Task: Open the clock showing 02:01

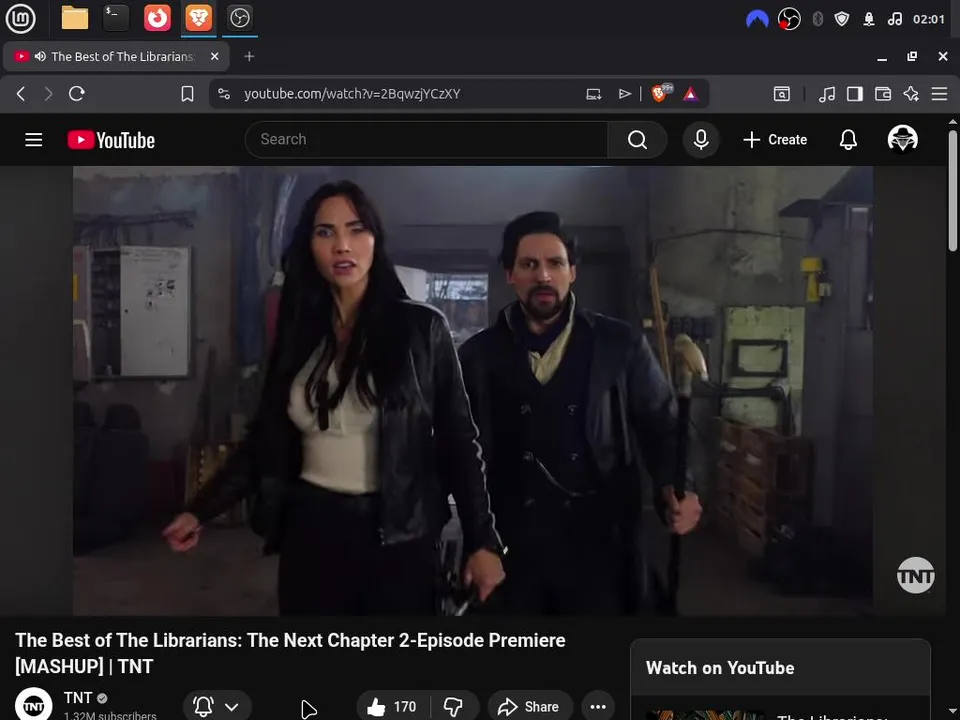Action: 929,20
